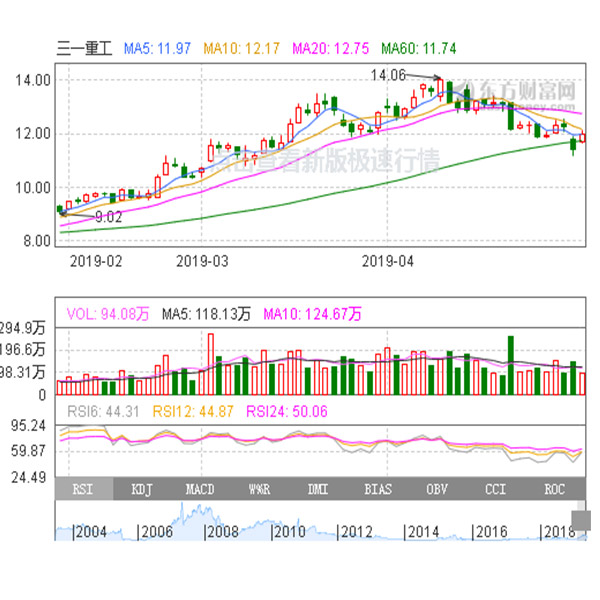Click the 三一重工 stock title
Viewport: 600px width, 600px height.
[83, 47]
